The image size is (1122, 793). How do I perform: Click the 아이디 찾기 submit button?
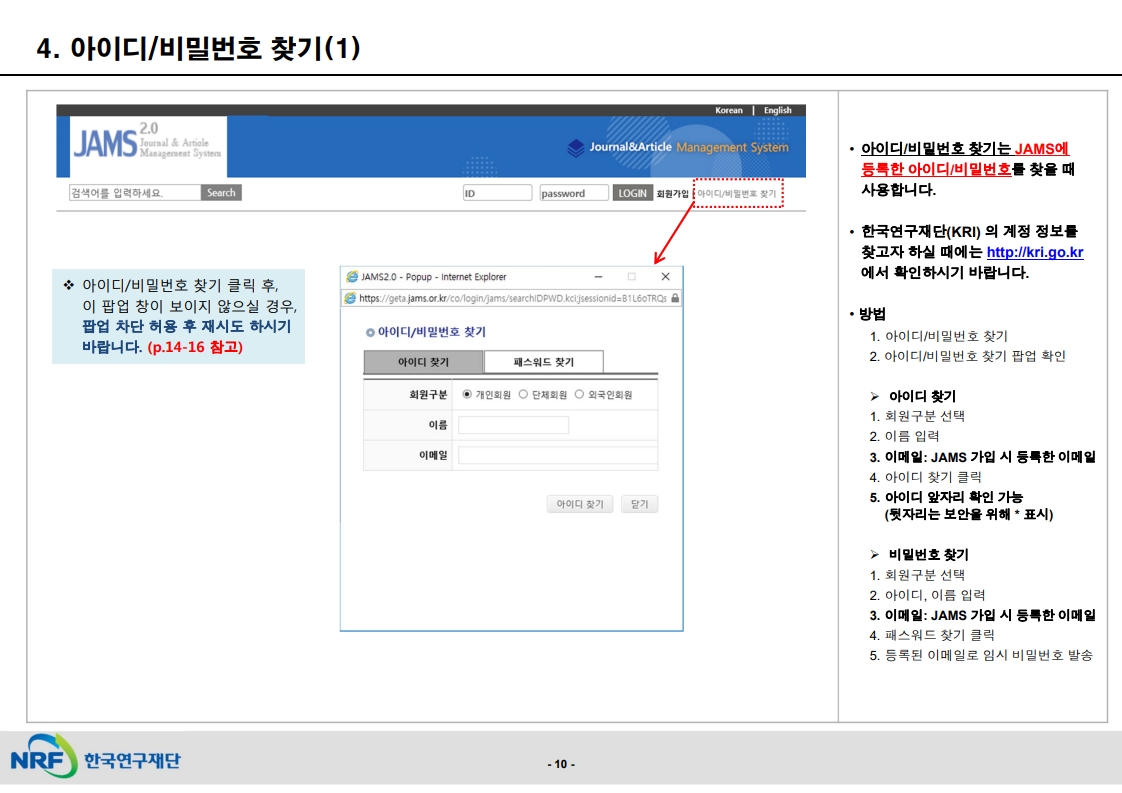[x=580, y=504]
